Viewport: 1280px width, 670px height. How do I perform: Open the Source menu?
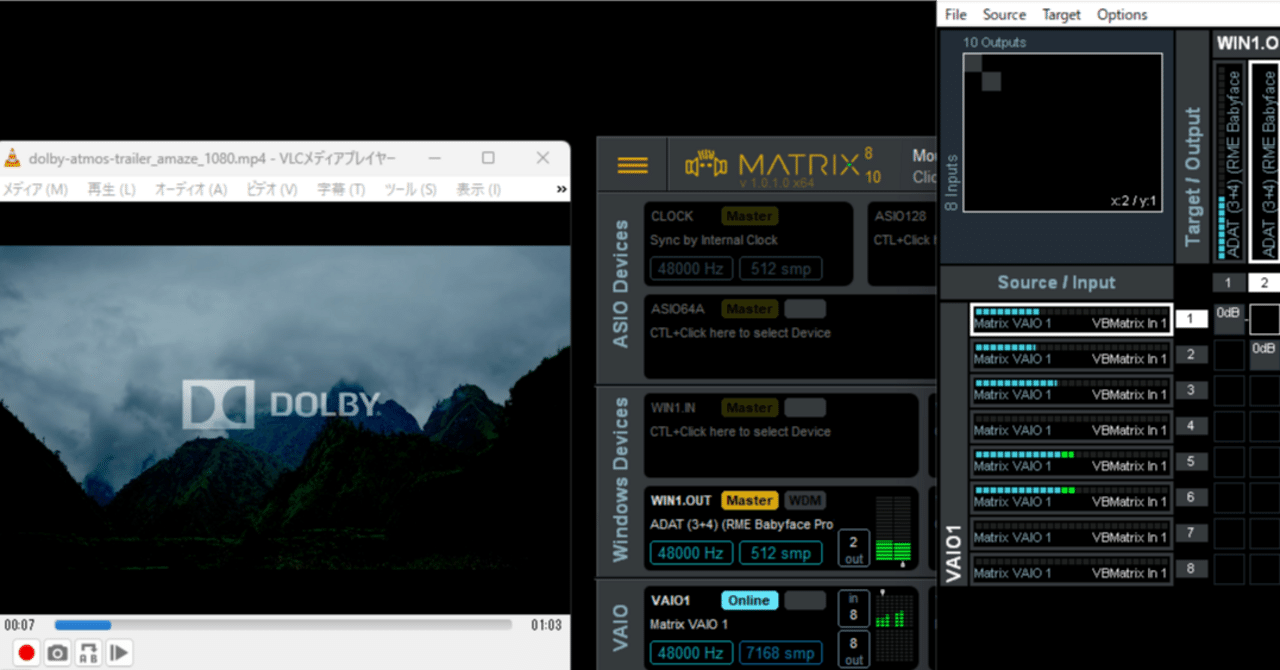point(1004,14)
